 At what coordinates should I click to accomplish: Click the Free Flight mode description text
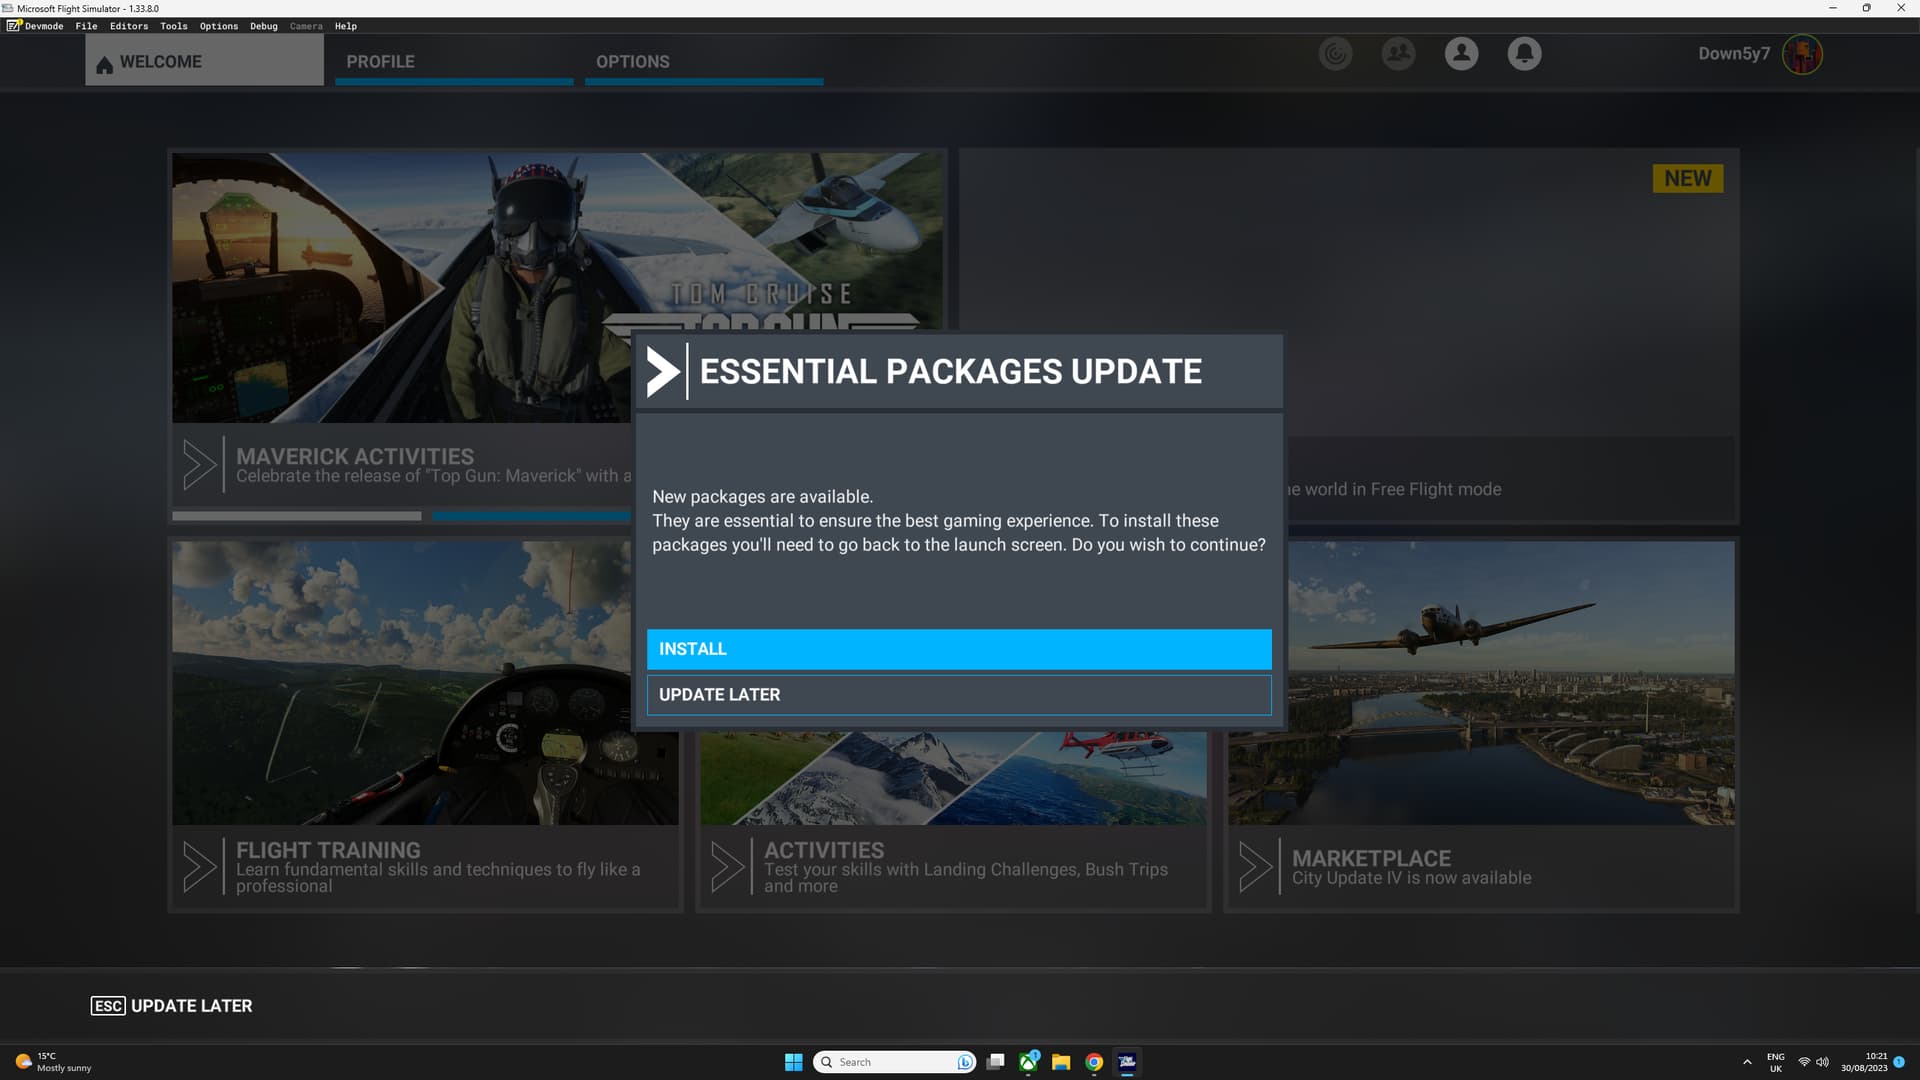pos(1394,489)
